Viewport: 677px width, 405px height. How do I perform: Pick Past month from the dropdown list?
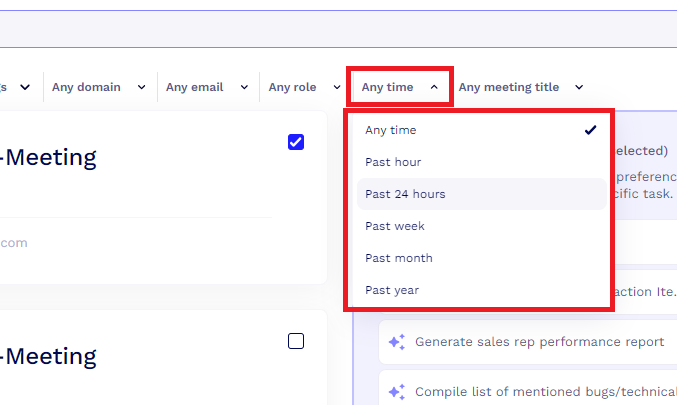coord(399,258)
